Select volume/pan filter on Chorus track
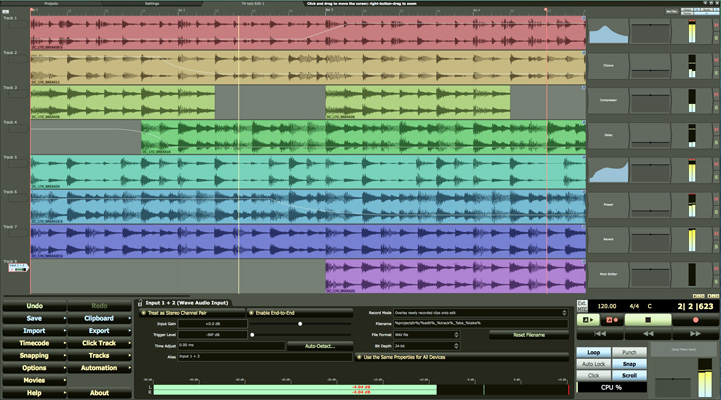Viewport: 721px width, 400px height. click(x=650, y=66)
